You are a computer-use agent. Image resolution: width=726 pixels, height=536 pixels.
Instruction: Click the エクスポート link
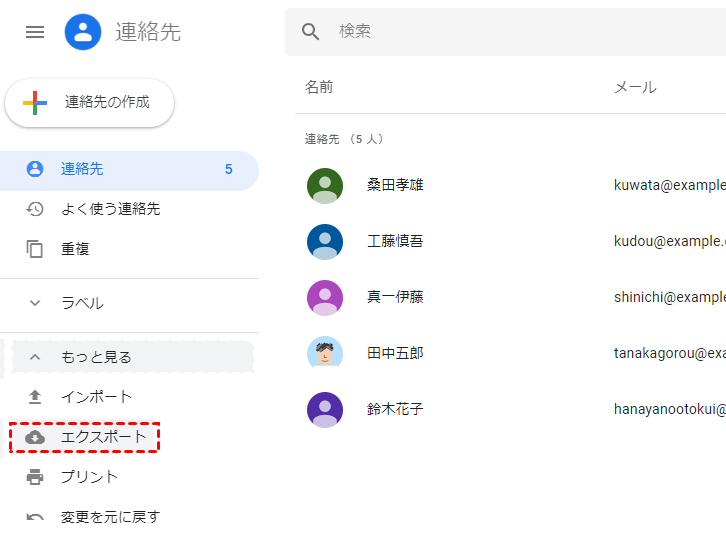click(x=104, y=437)
